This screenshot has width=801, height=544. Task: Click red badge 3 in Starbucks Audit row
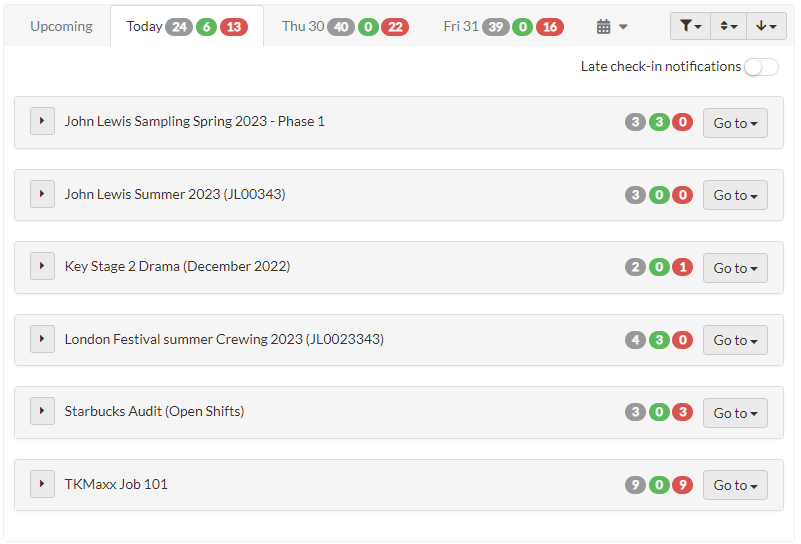(683, 412)
